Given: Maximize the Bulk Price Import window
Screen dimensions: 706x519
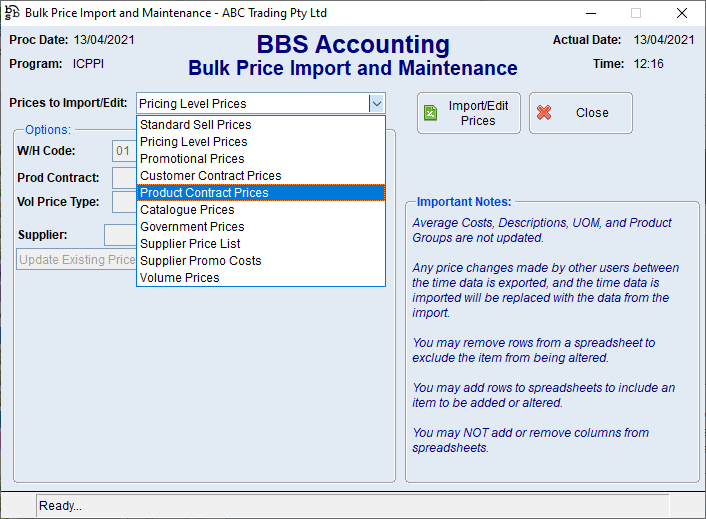Looking at the screenshot, I should (x=635, y=13).
